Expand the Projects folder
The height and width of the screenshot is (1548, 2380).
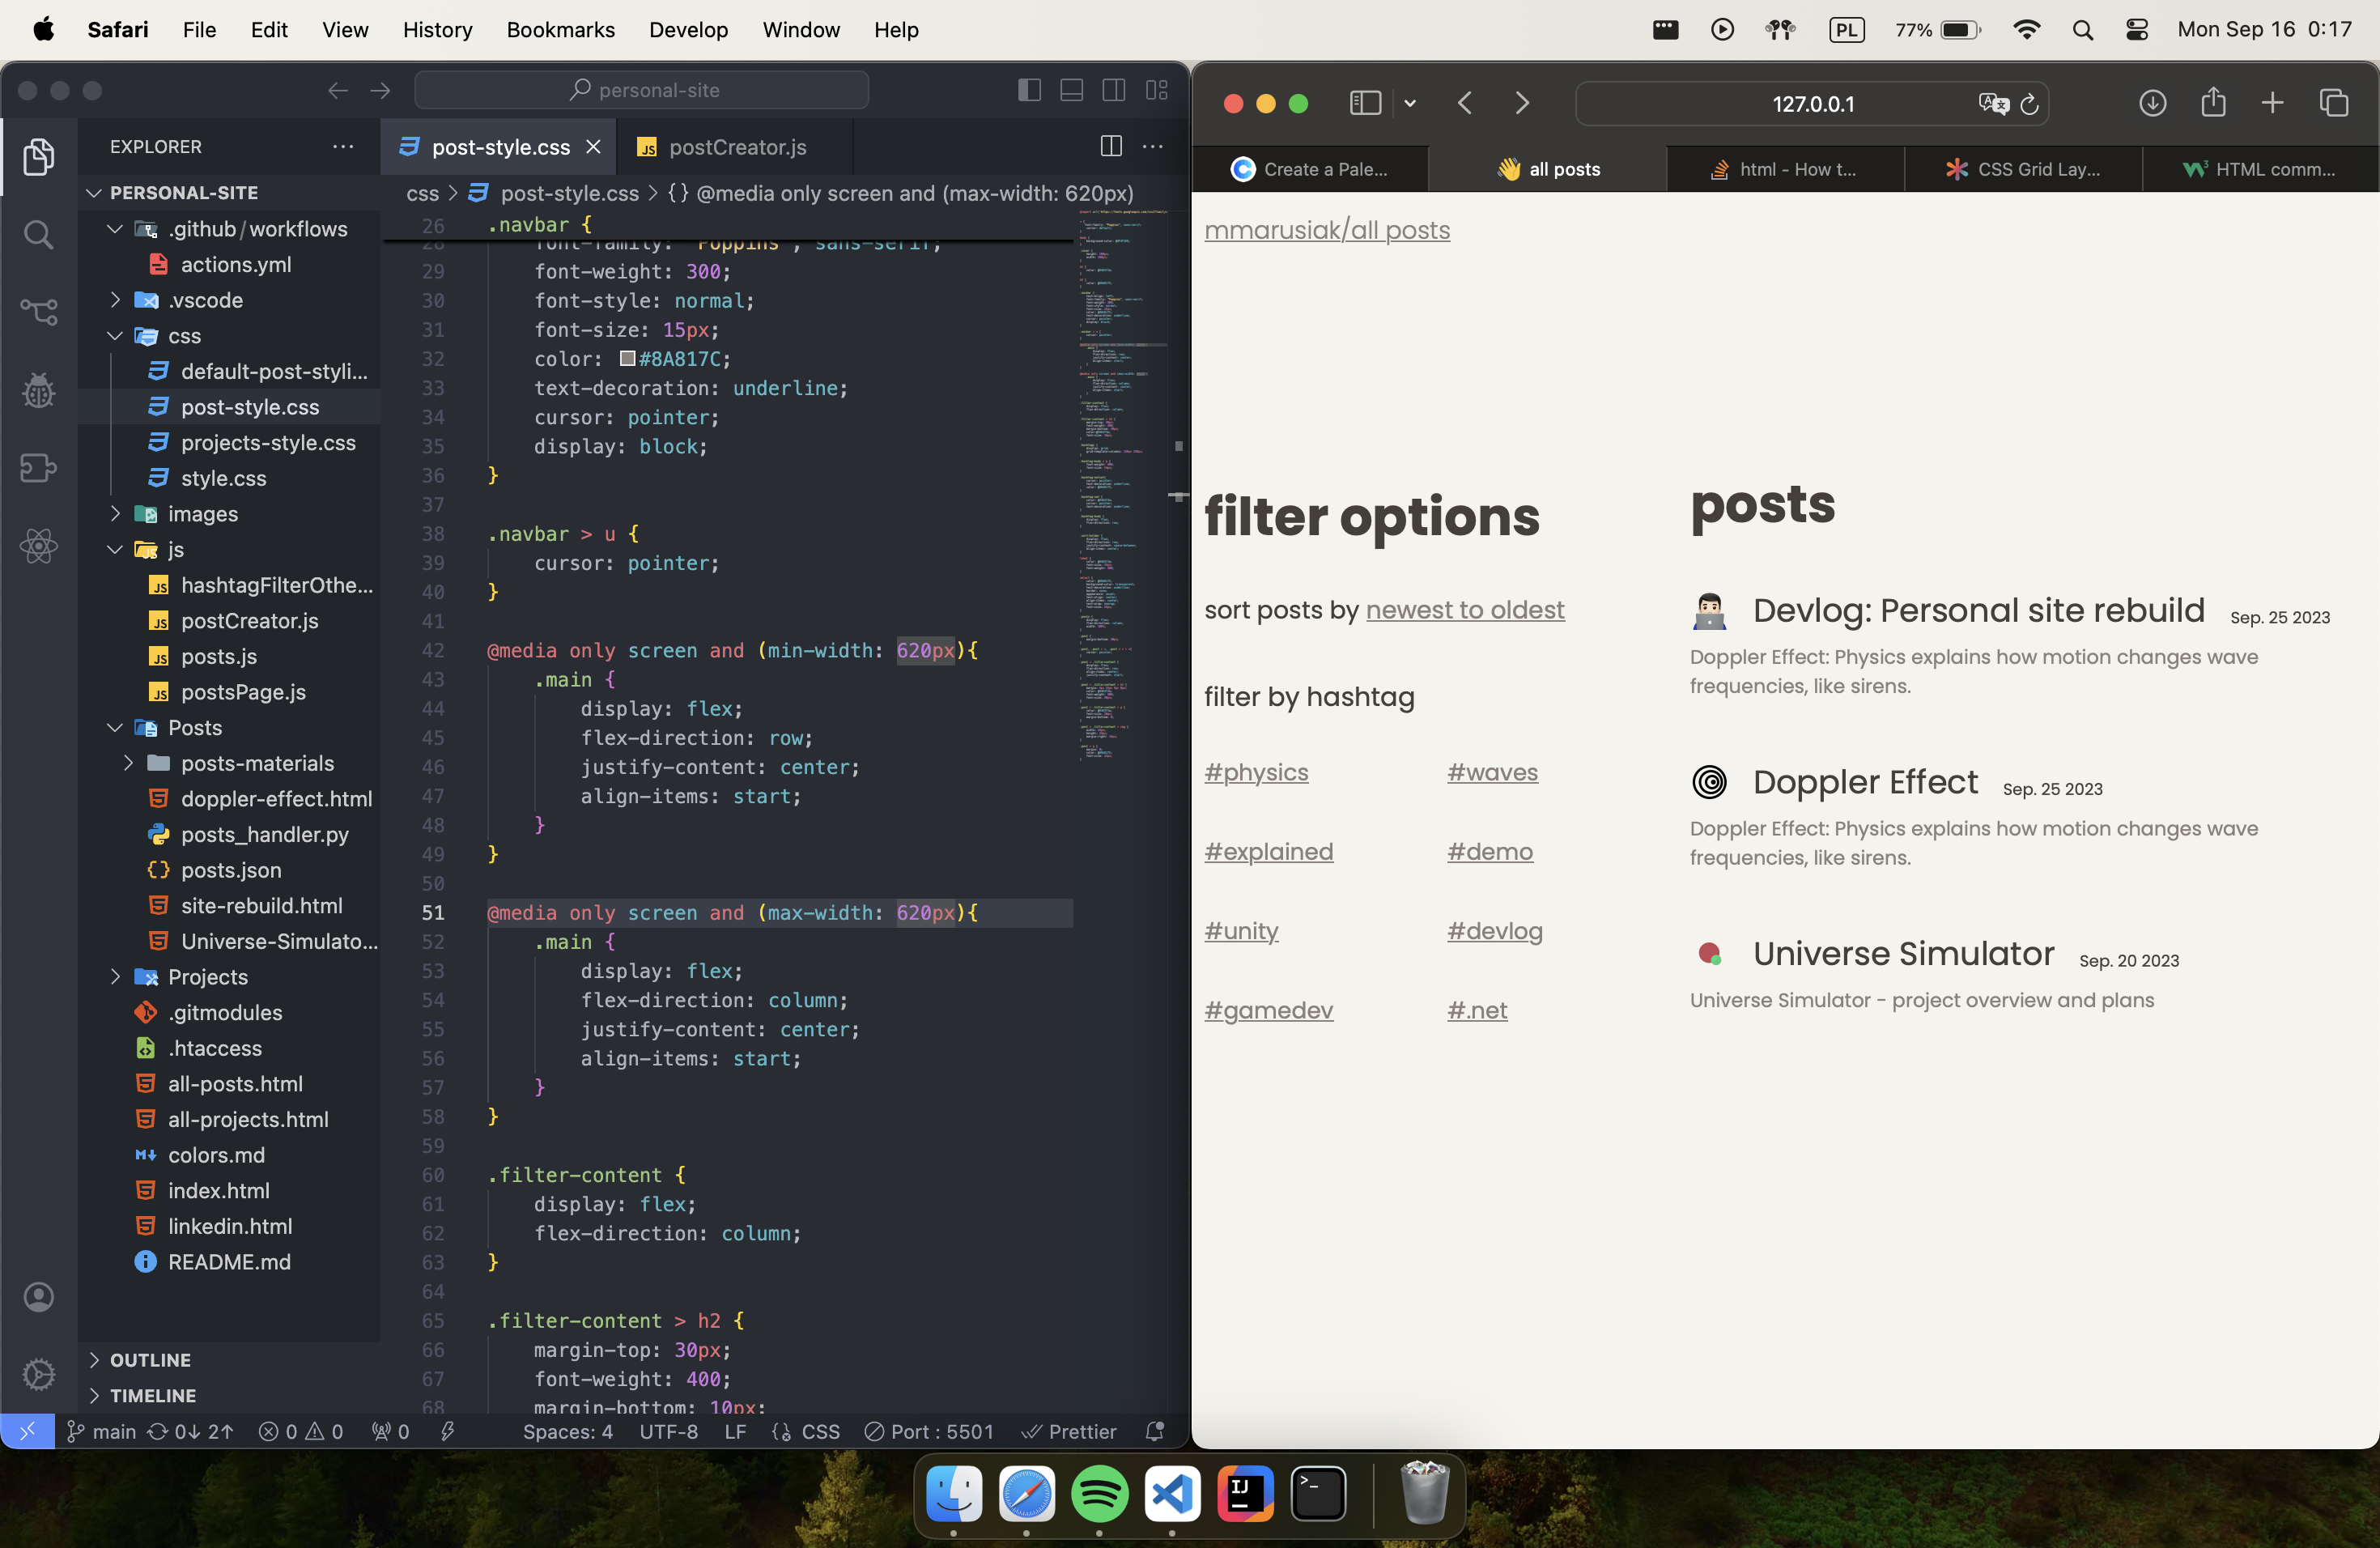pos(115,977)
